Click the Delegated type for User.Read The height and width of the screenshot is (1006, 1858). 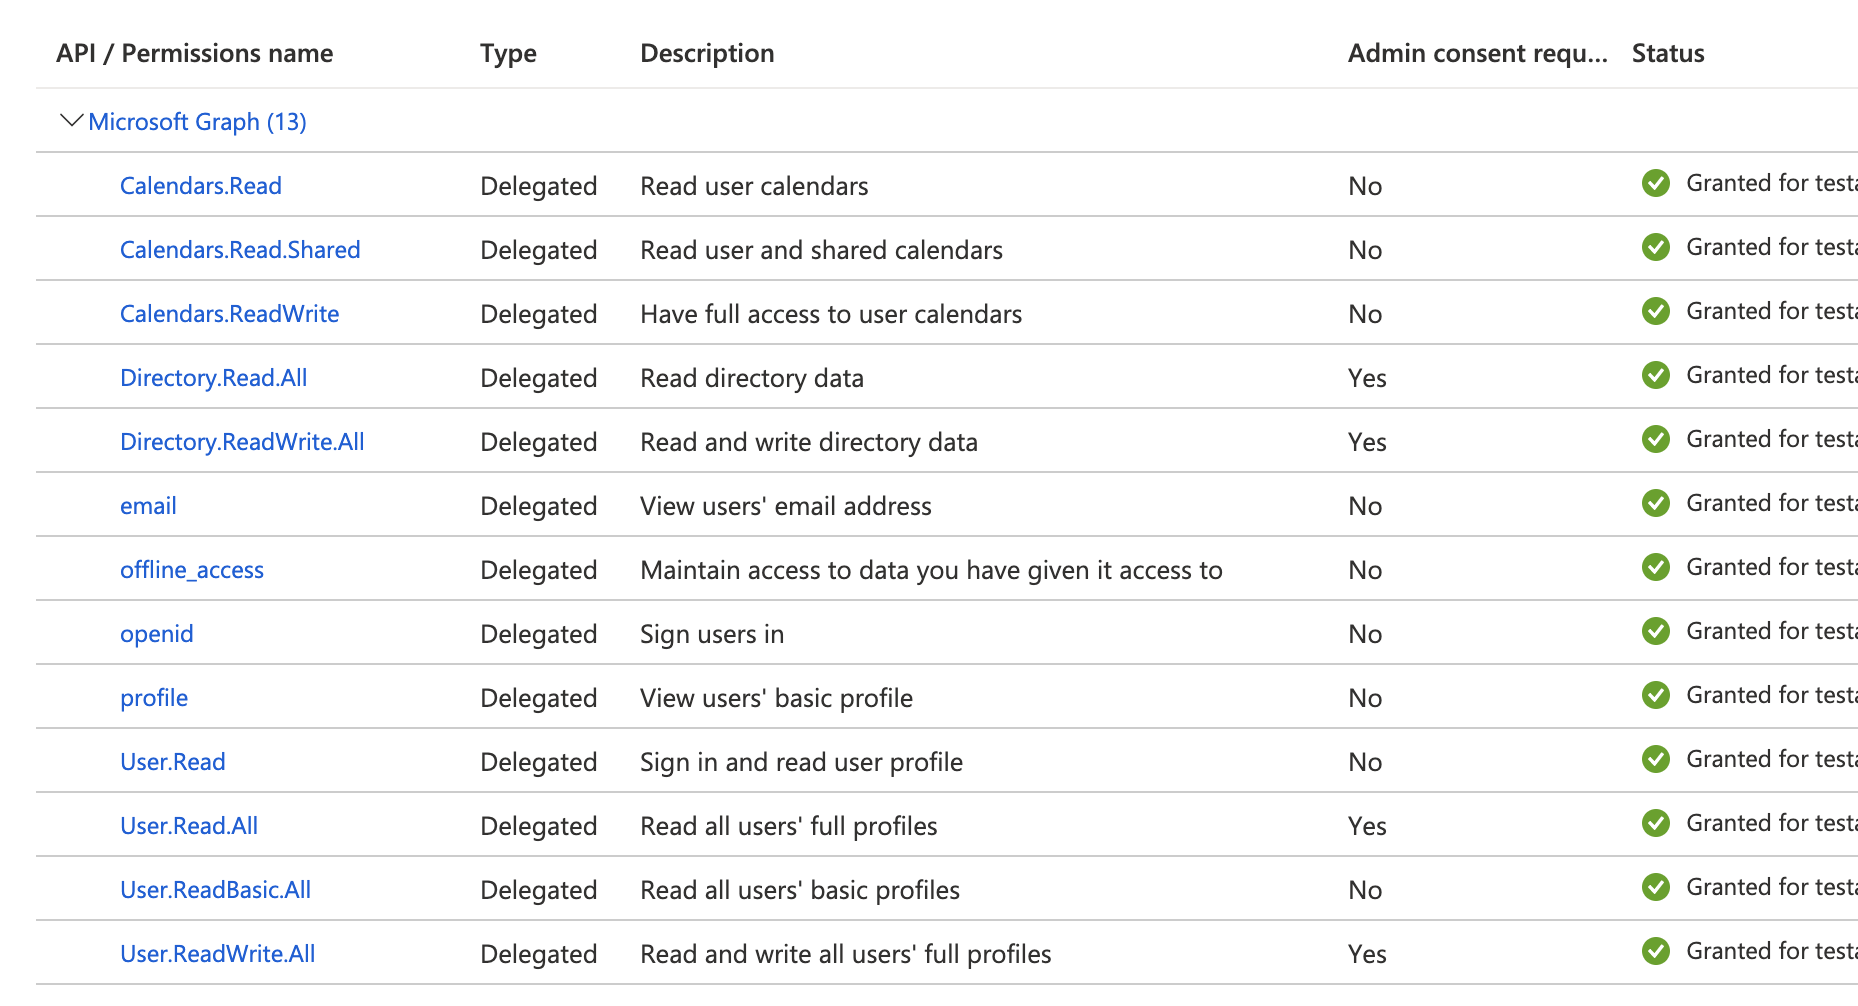[539, 762]
